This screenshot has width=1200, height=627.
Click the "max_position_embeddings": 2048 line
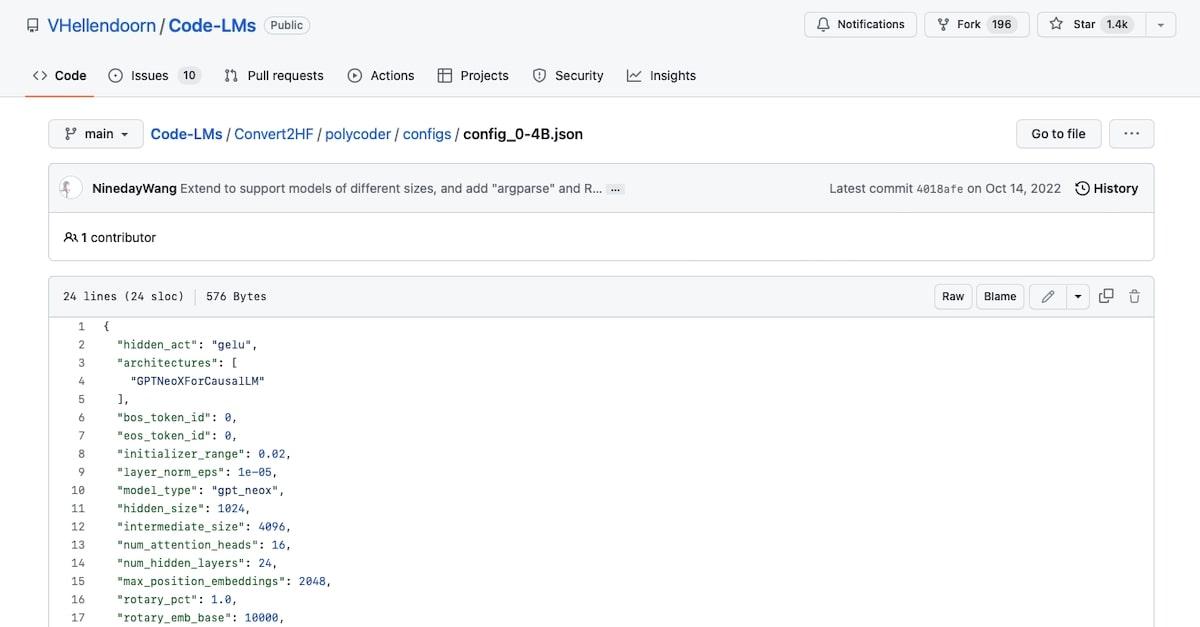tap(224, 581)
